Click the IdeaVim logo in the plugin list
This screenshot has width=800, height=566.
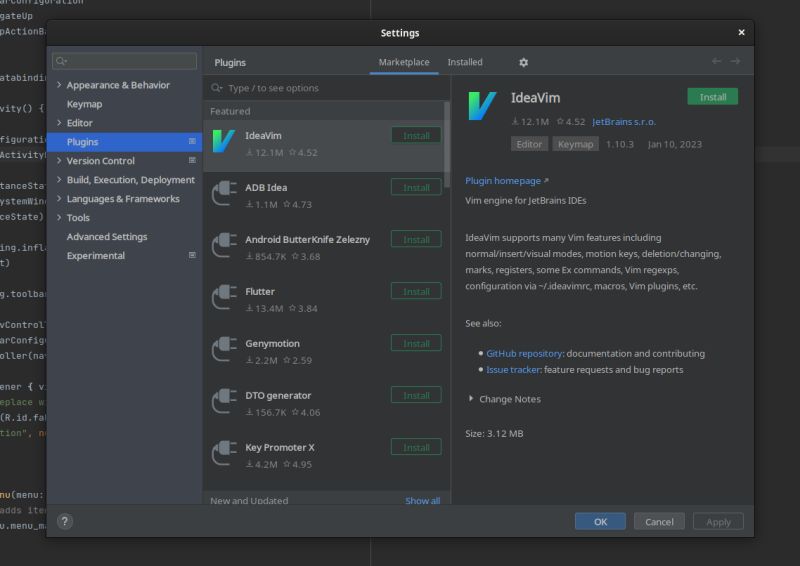223,141
